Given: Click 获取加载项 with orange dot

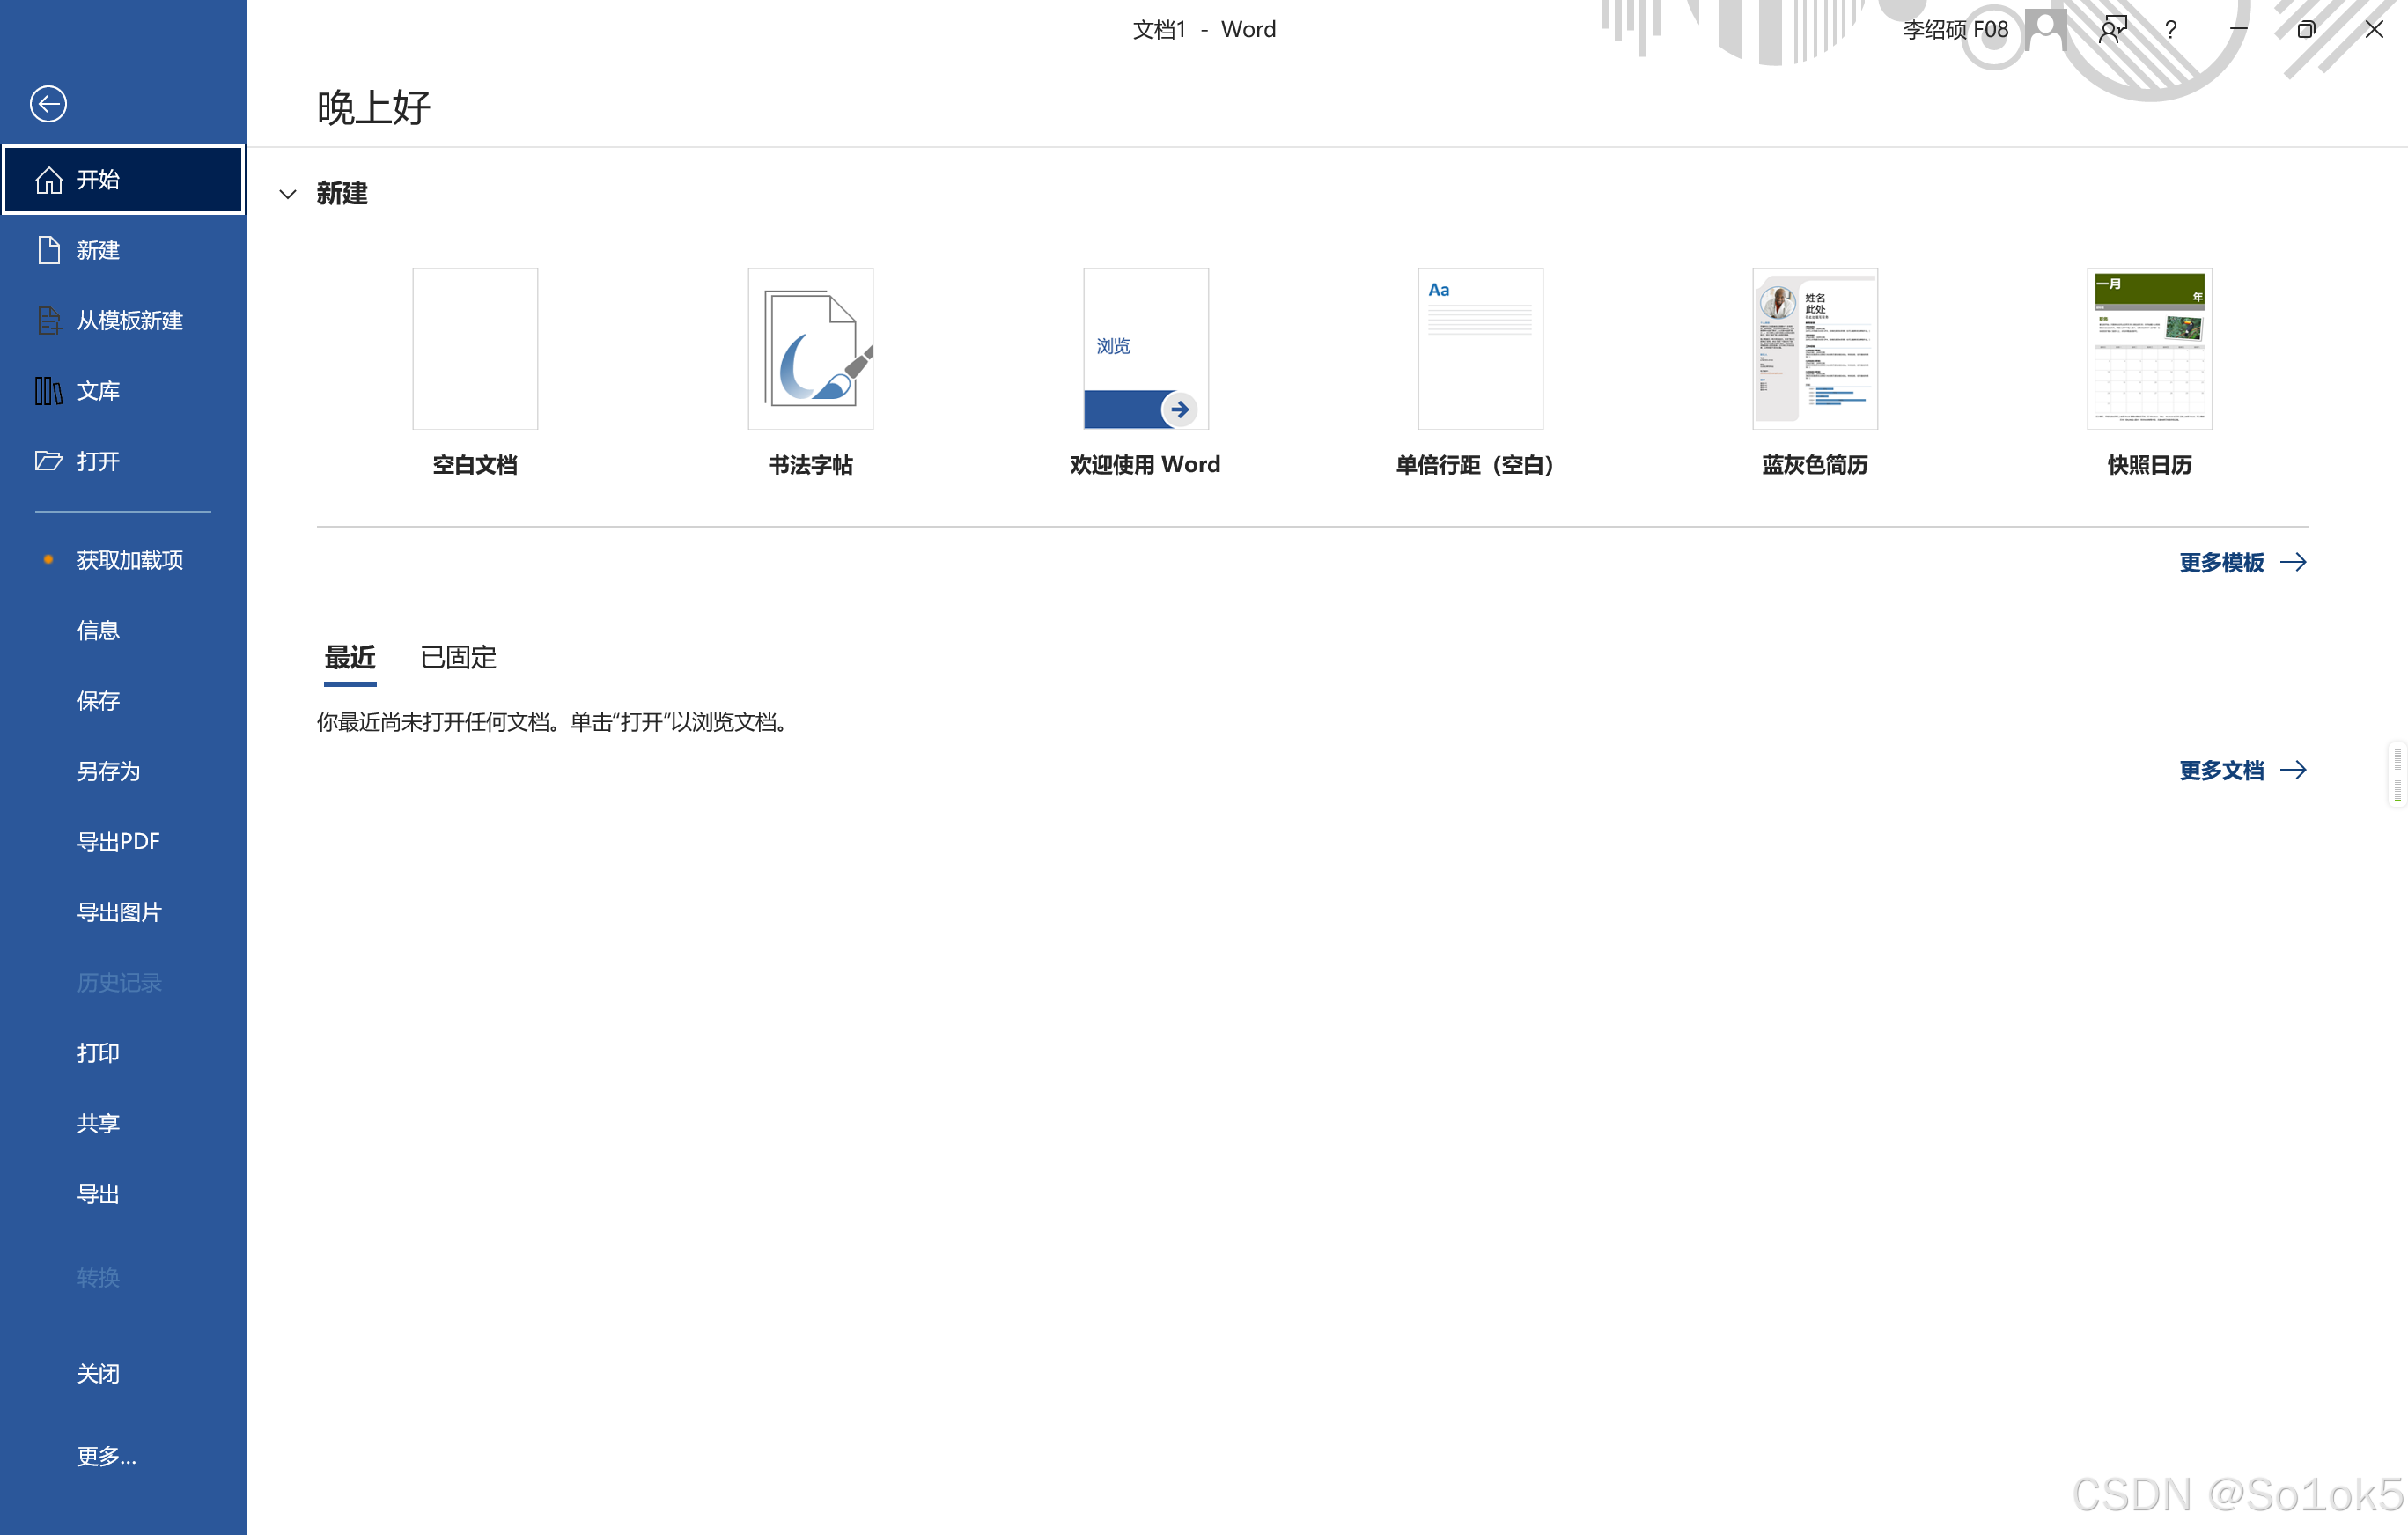Looking at the screenshot, I should 130,560.
